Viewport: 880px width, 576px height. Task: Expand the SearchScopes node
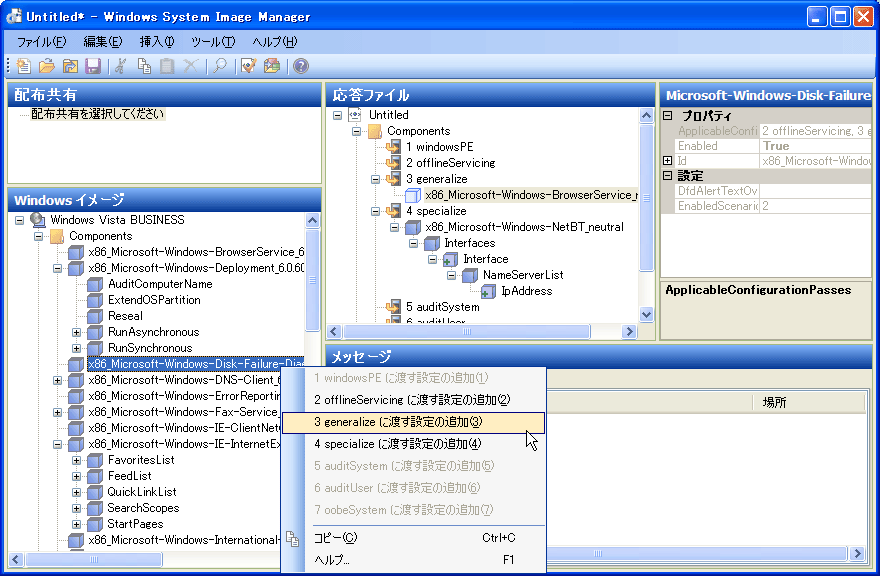pyautogui.click(x=76, y=508)
